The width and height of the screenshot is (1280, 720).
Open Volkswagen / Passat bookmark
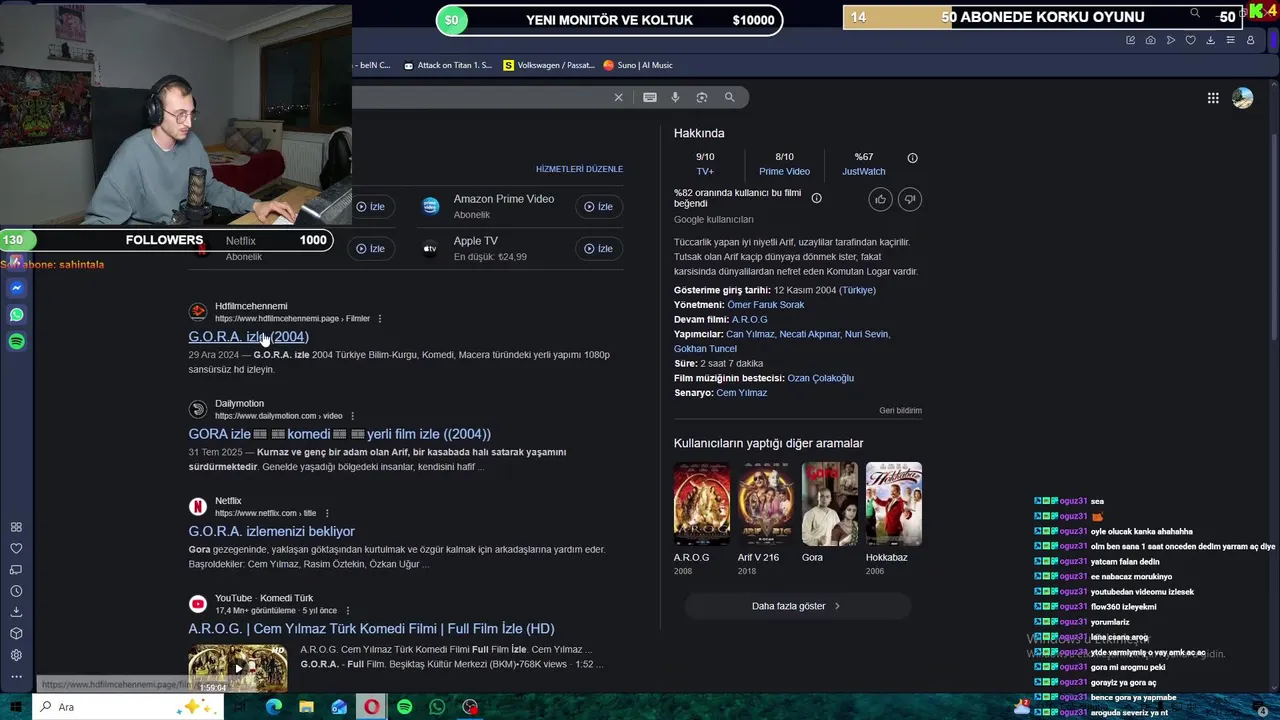548,65
